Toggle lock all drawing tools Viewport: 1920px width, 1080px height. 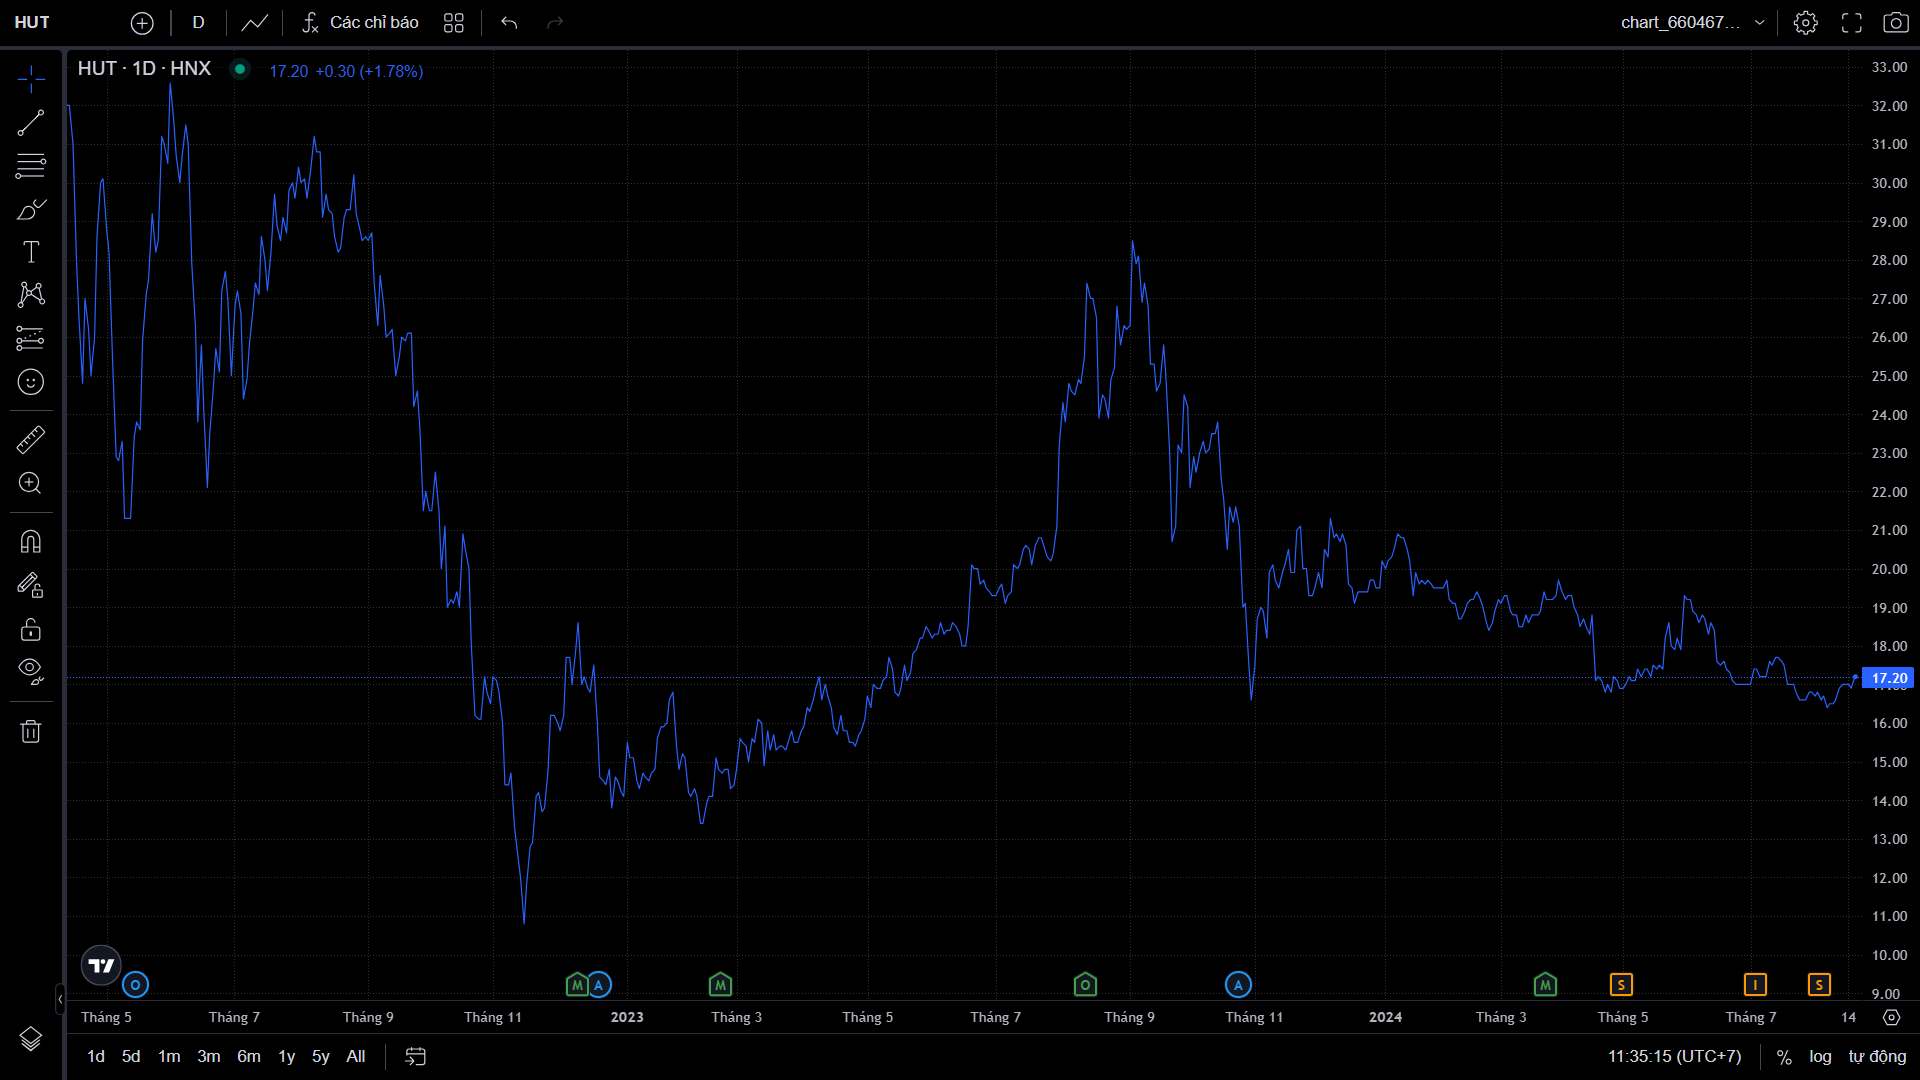(31, 629)
